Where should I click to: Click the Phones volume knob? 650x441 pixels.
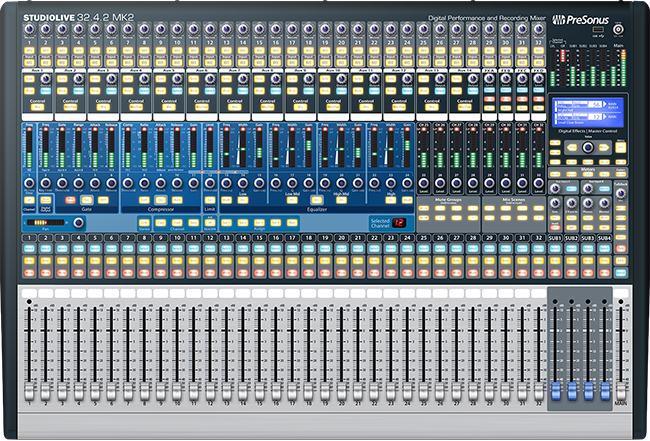pos(588,203)
